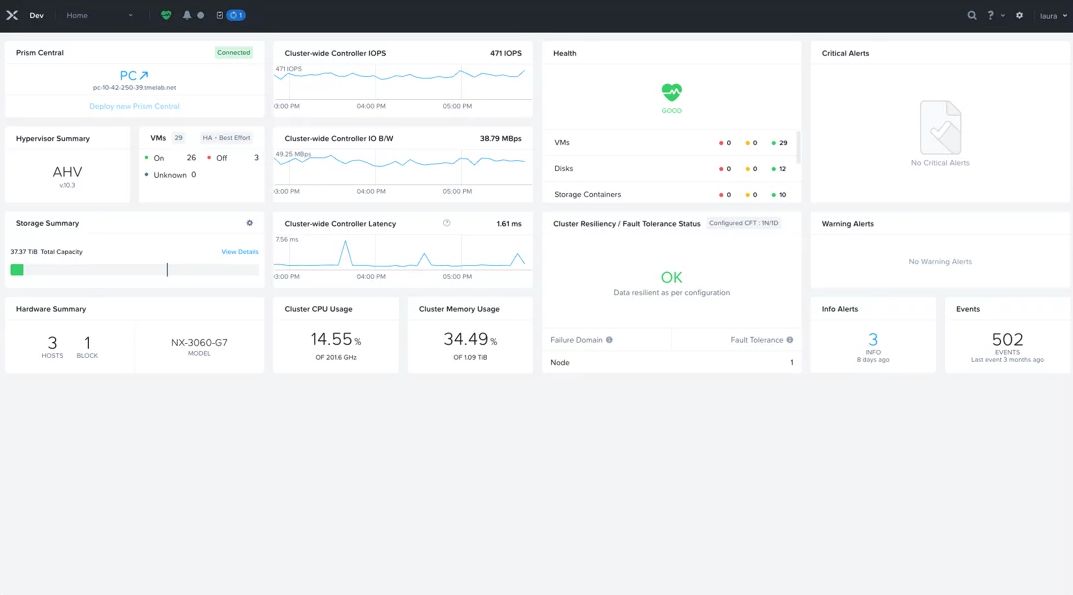Click the Configured CFT 1N/1D badge
This screenshot has width=1073, height=595.
click(743, 223)
